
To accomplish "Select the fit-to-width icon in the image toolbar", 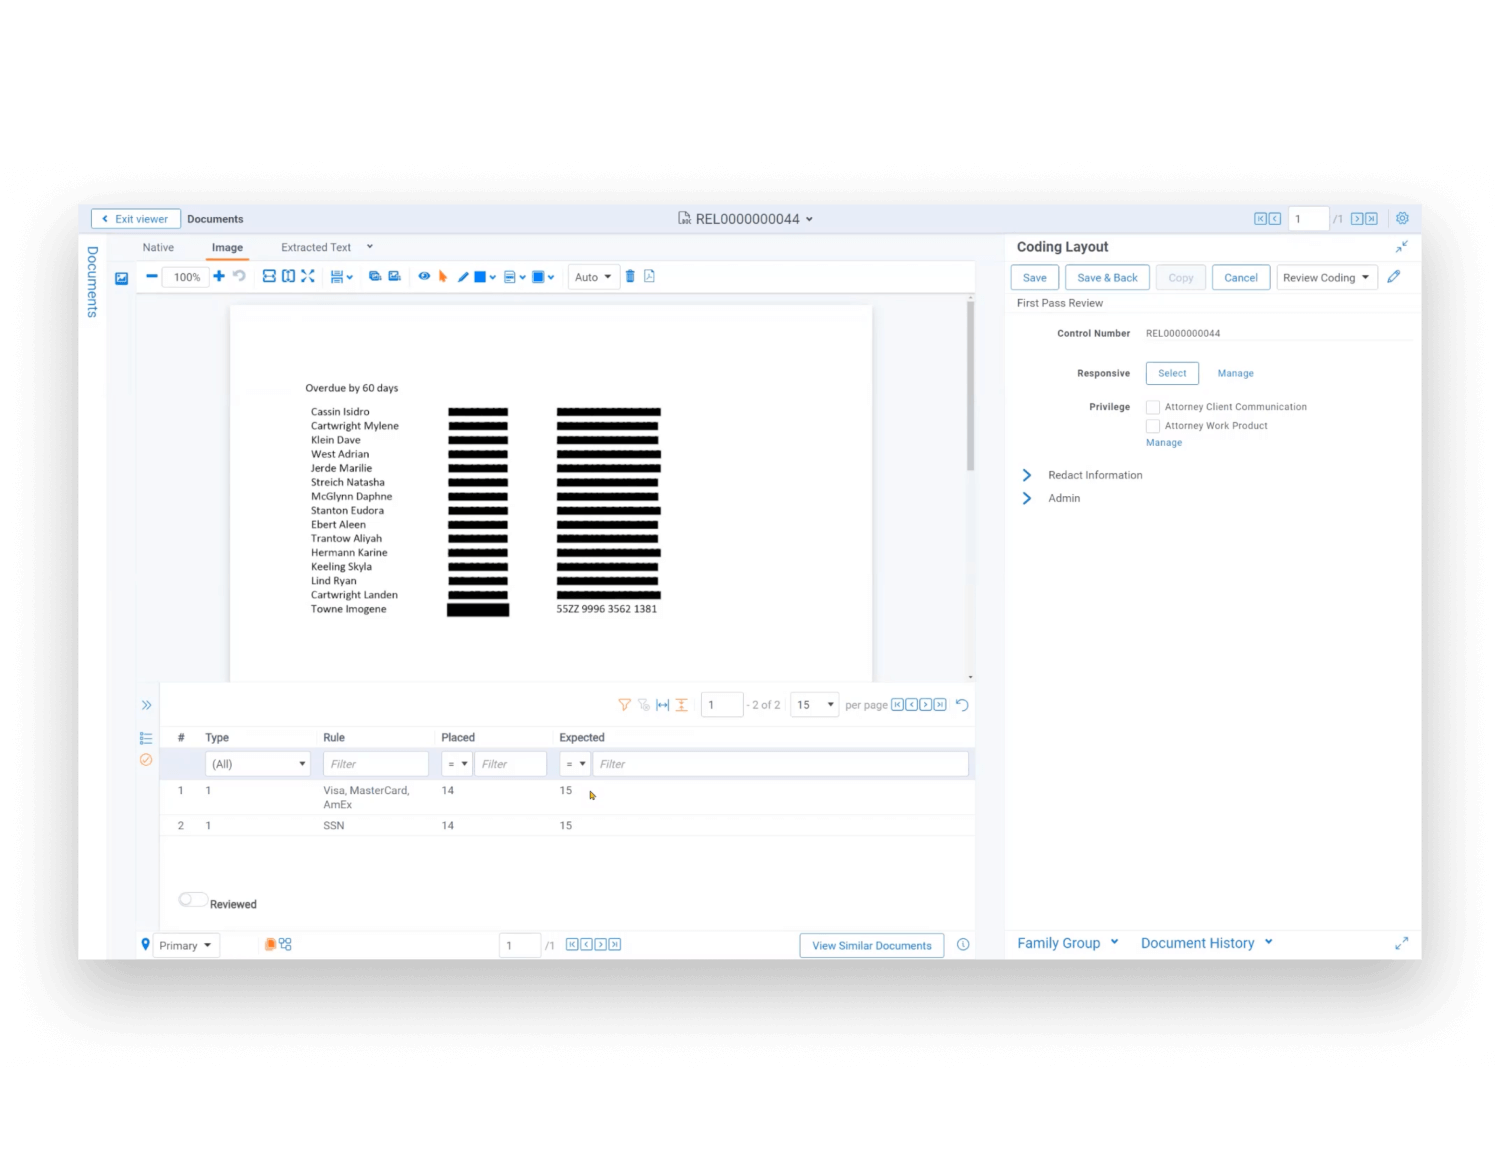I will (268, 277).
